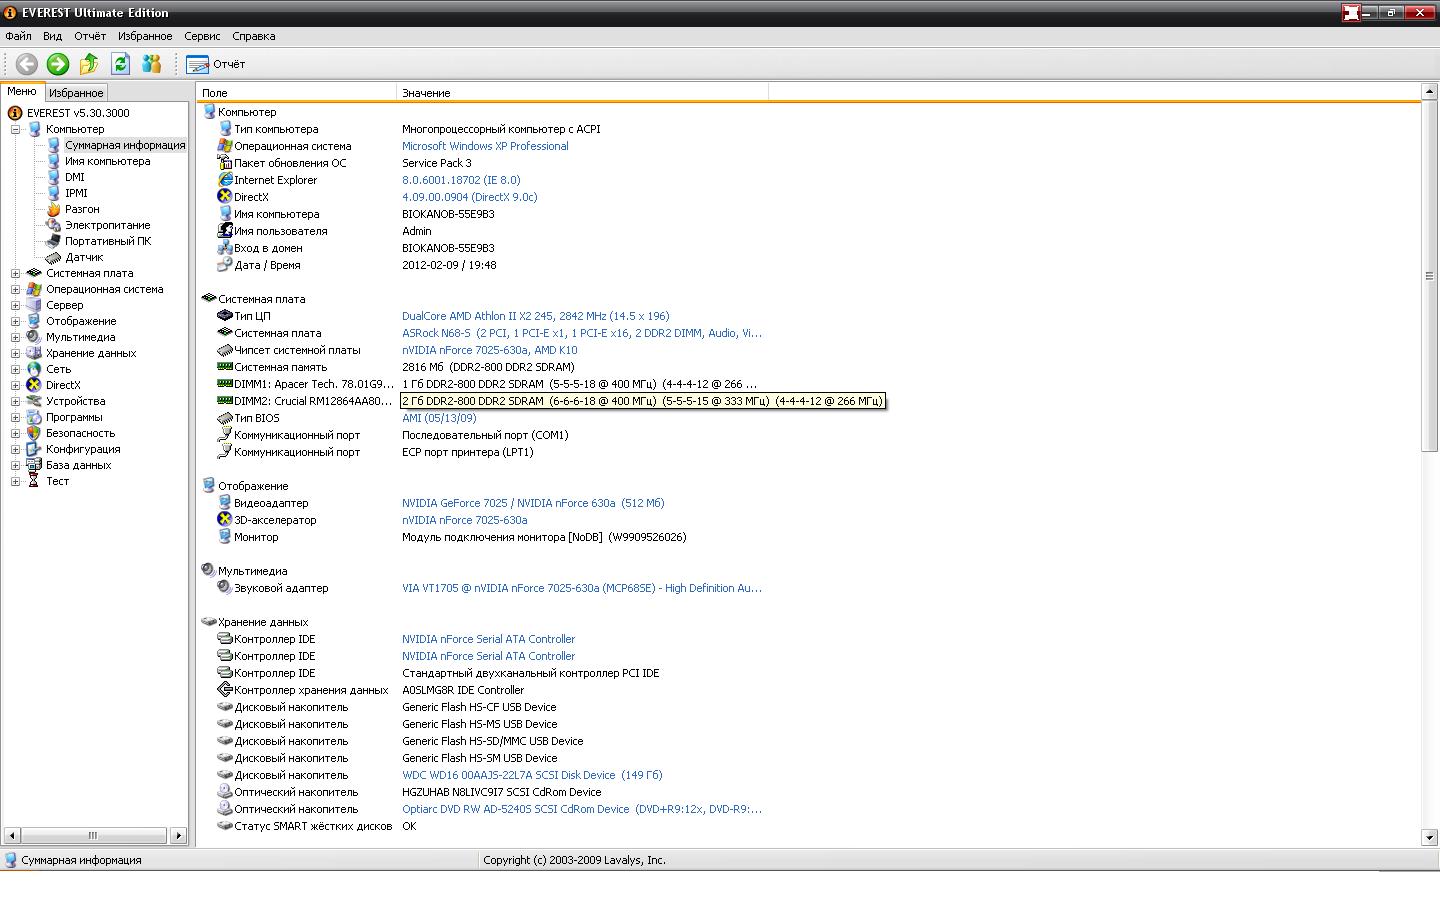Click the Значение column header

[582, 93]
